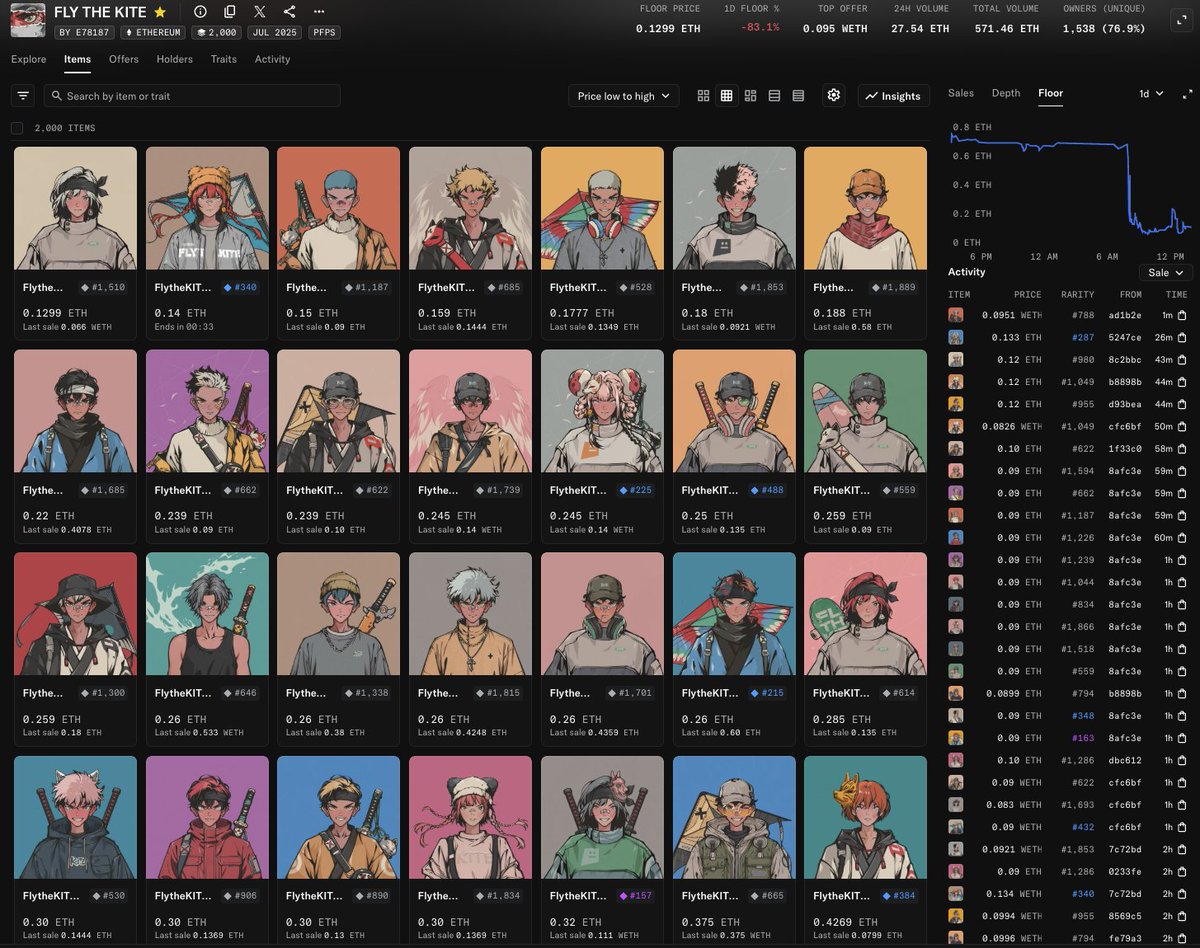Open the X (Twitter) link icon
The image size is (1200, 948).
[260, 12]
